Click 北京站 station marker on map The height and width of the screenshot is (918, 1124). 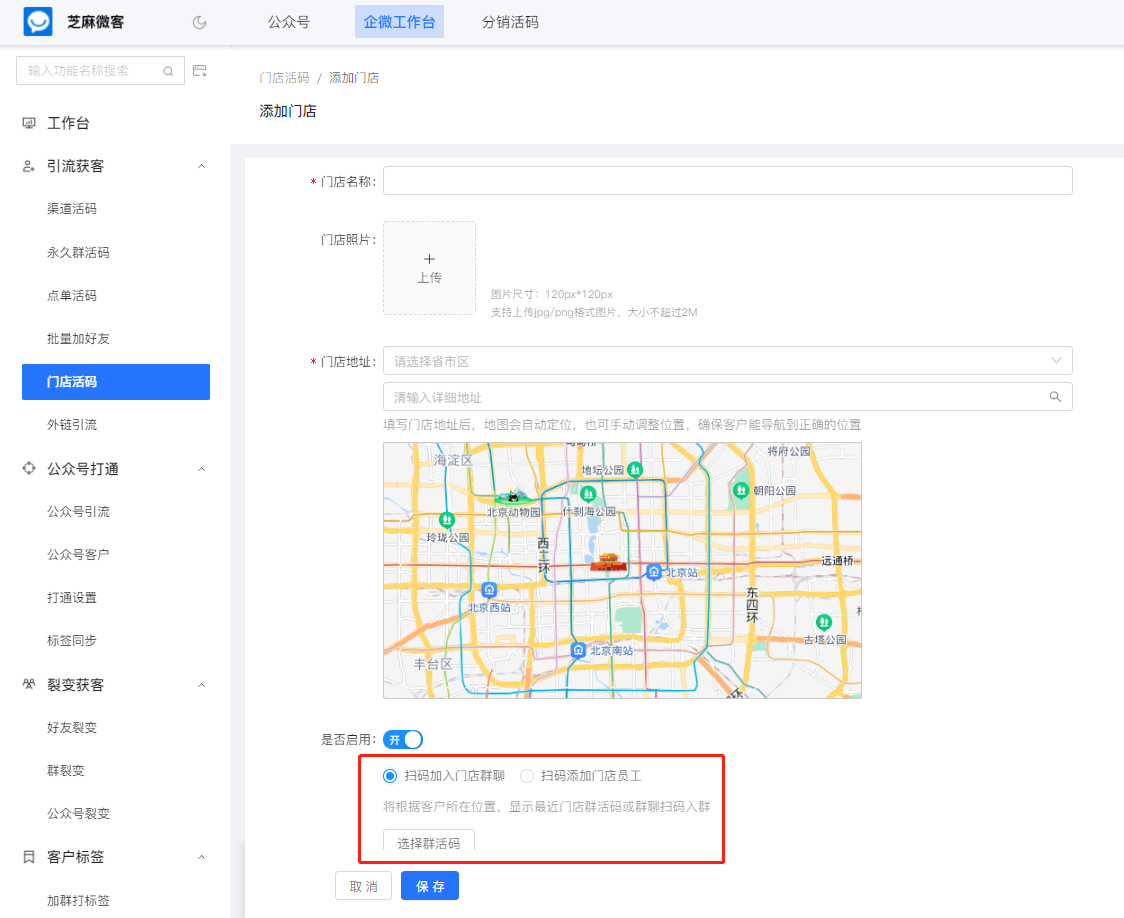point(653,572)
